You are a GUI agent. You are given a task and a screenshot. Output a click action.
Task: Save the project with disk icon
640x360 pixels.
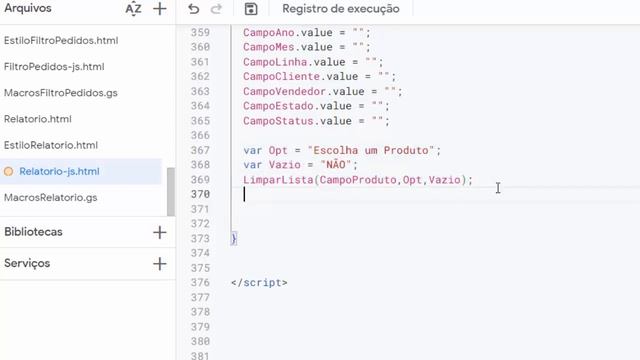(x=251, y=9)
